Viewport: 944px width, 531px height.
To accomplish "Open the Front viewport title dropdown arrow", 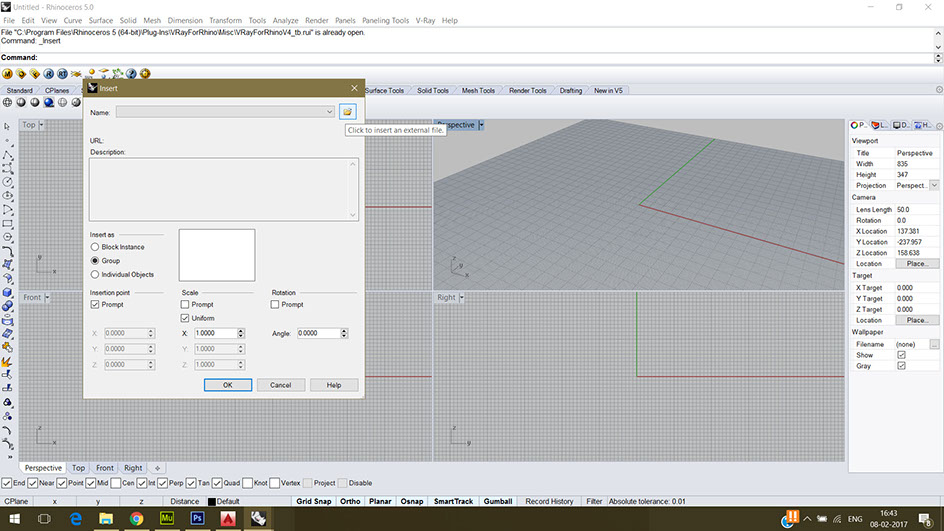I will (x=47, y=297).
